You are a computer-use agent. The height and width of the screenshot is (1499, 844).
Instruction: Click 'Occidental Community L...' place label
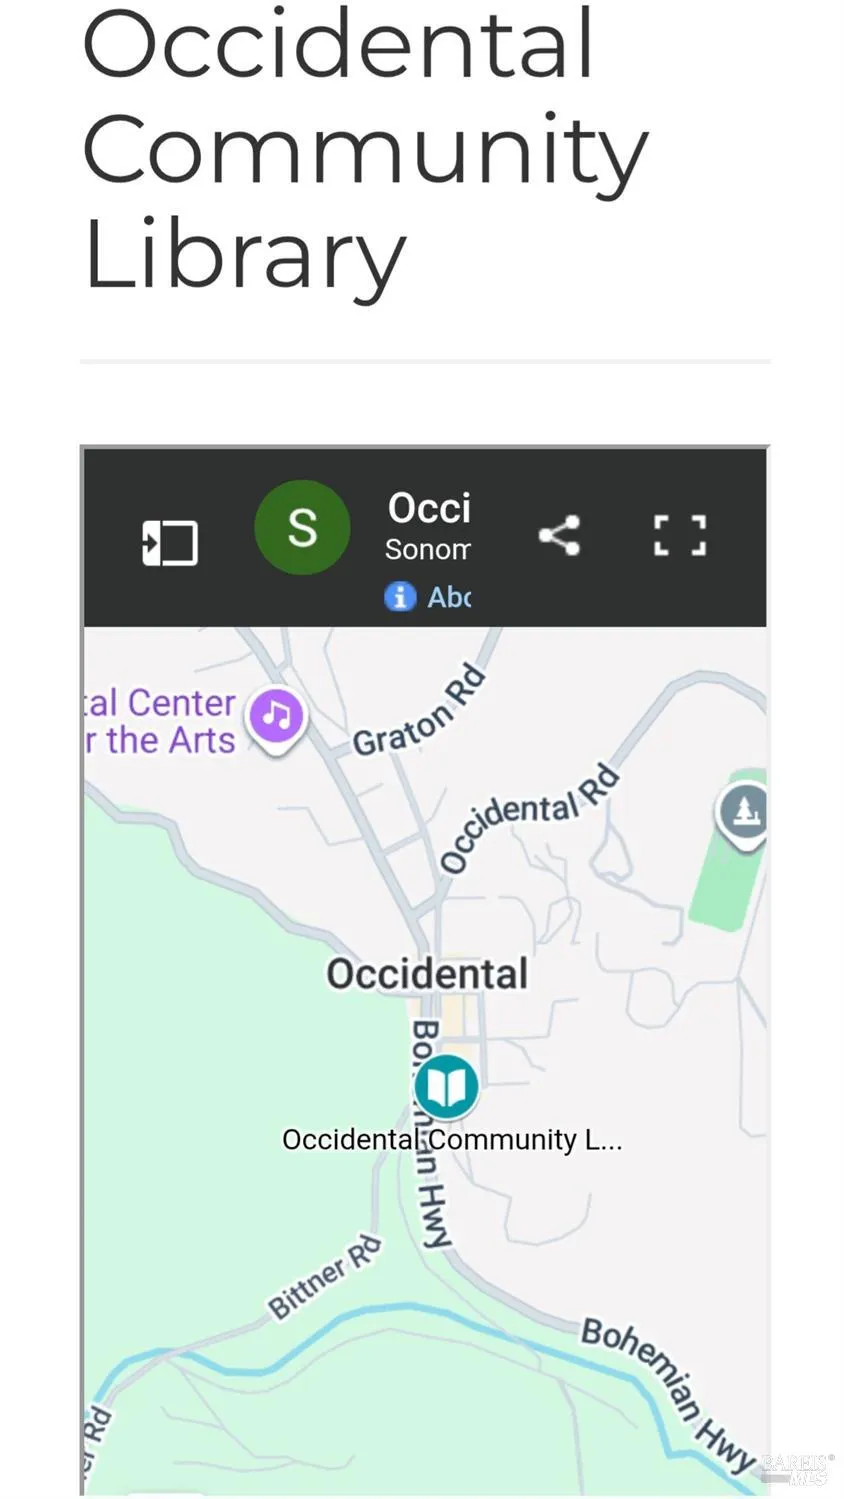click(452, 1140)
